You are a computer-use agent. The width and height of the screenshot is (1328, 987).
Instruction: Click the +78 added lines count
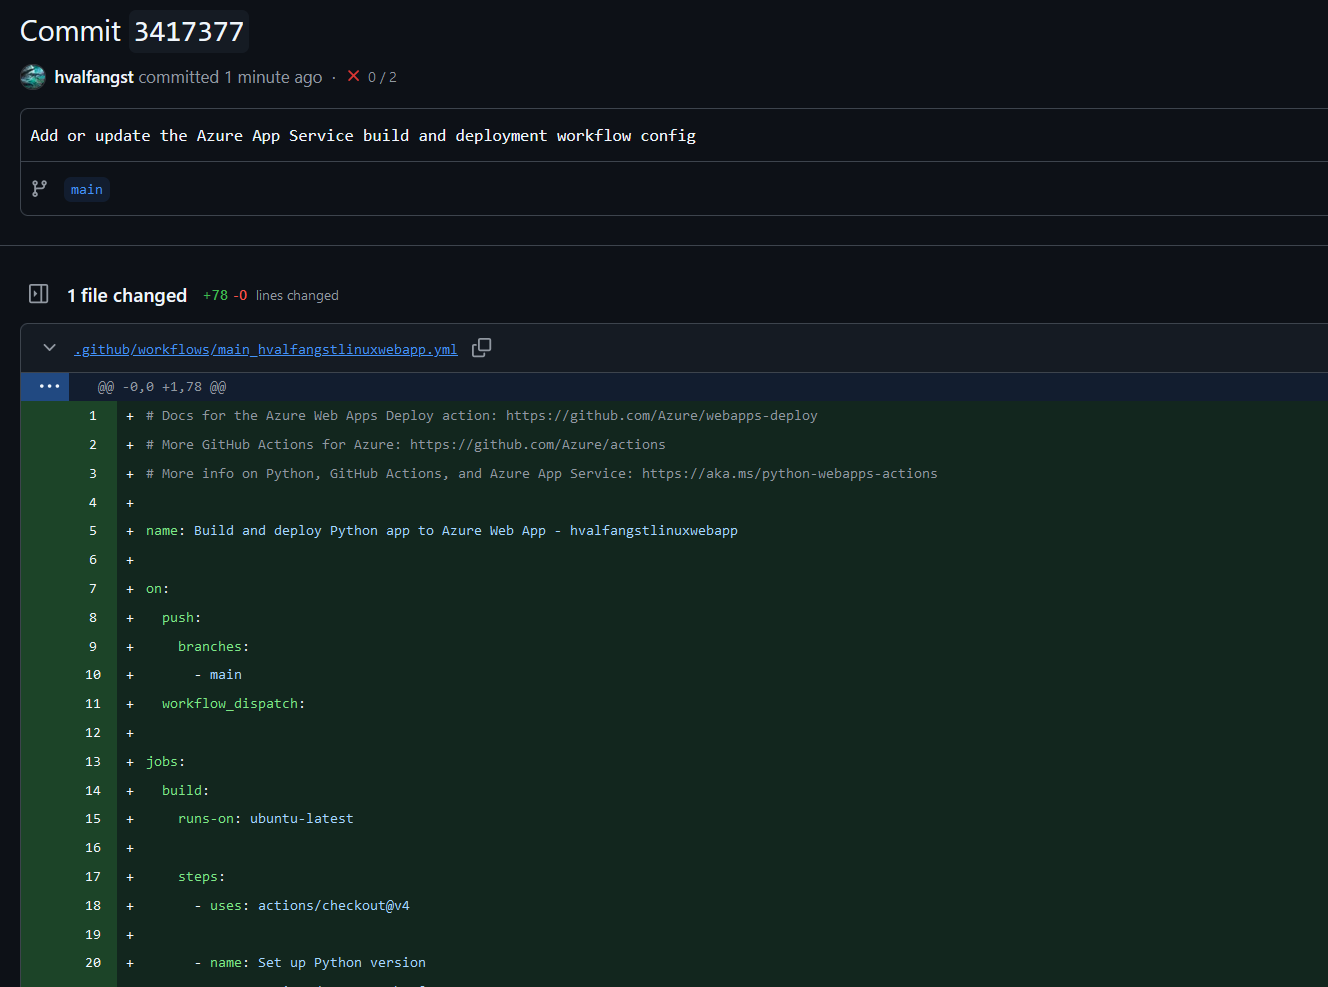(x=215, y=295)
